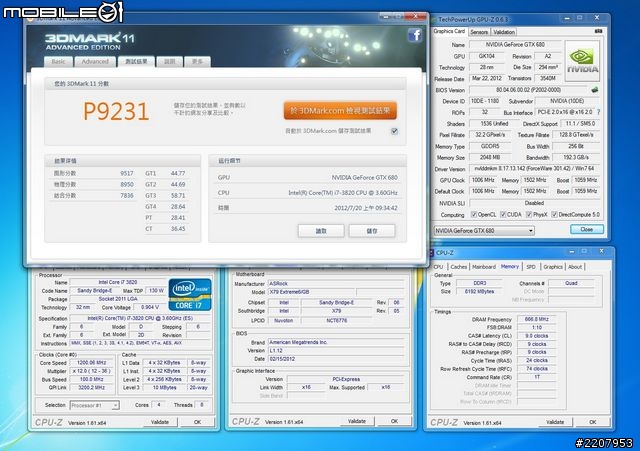Open the NVIDIA GeForce GTX 680 dropdown
Image resolution: width=640 pixels, height=451 pixels.
point(484,231)
